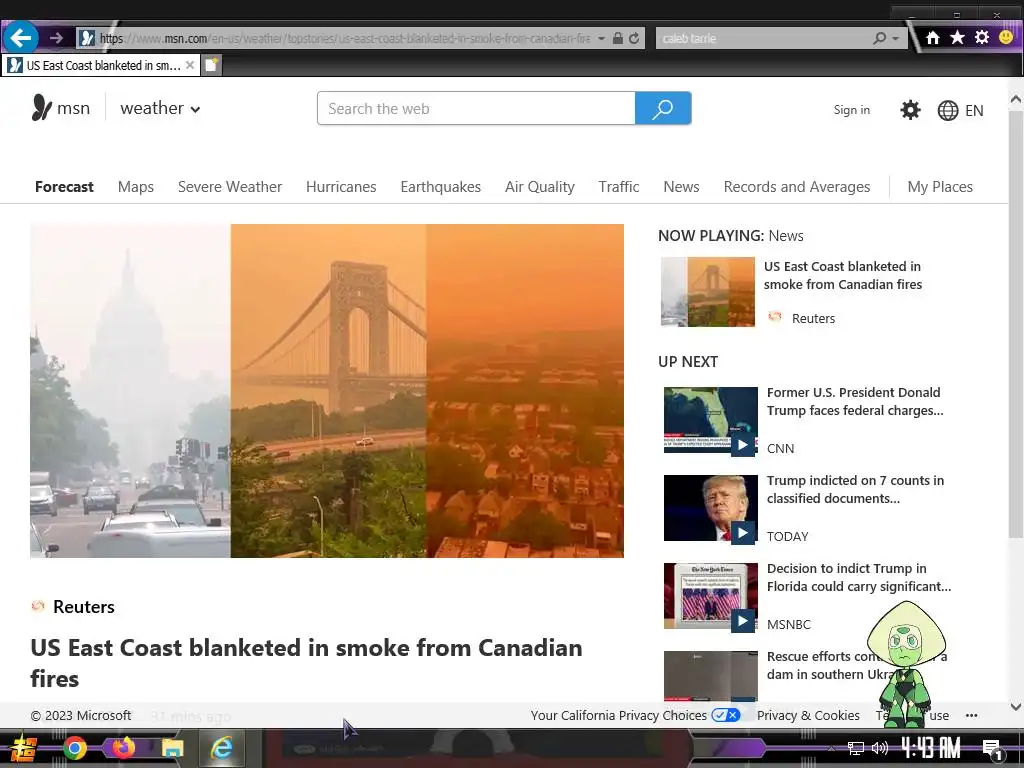
Task: Click the now playing smoke story thumbnail
Action: pos(707,291)
